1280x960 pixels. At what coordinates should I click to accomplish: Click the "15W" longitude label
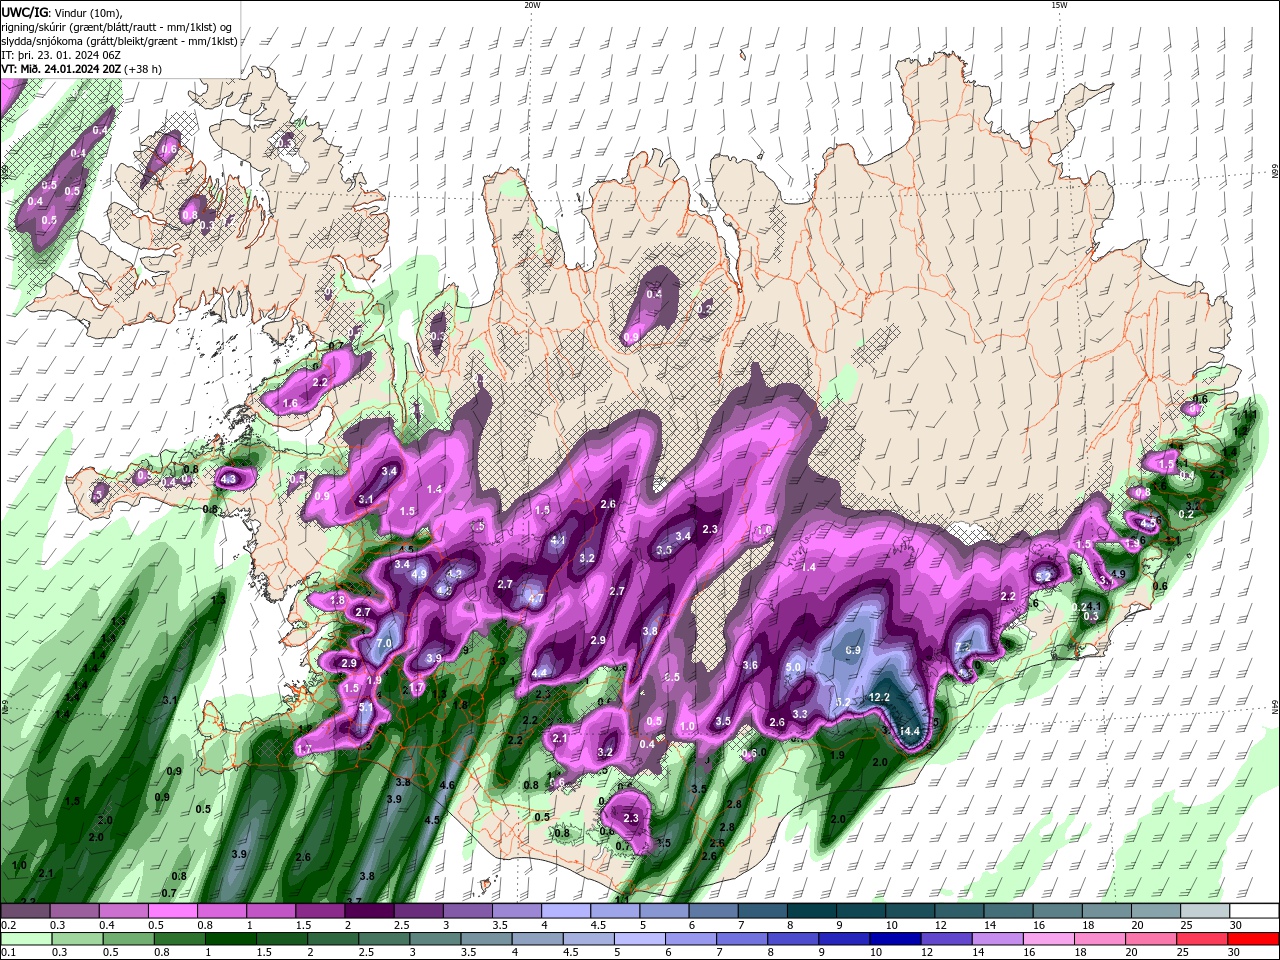point(1058,5)
